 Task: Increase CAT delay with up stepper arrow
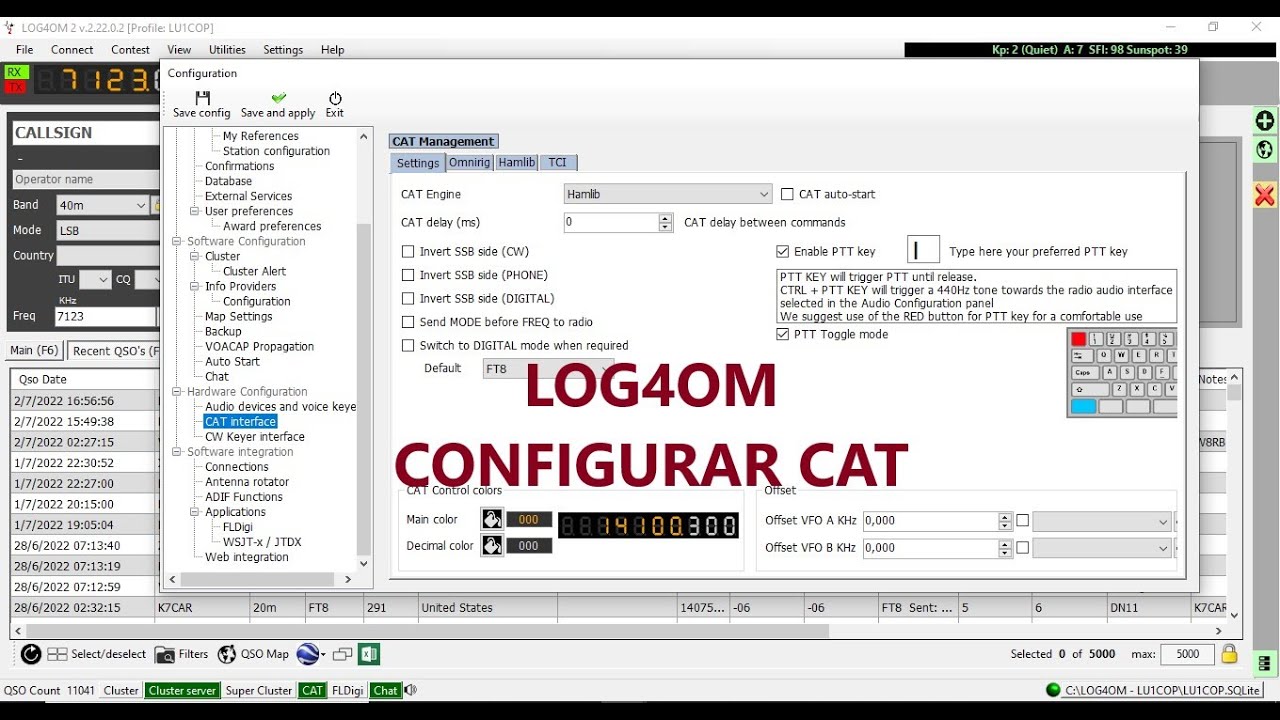(x=666, y=218)
